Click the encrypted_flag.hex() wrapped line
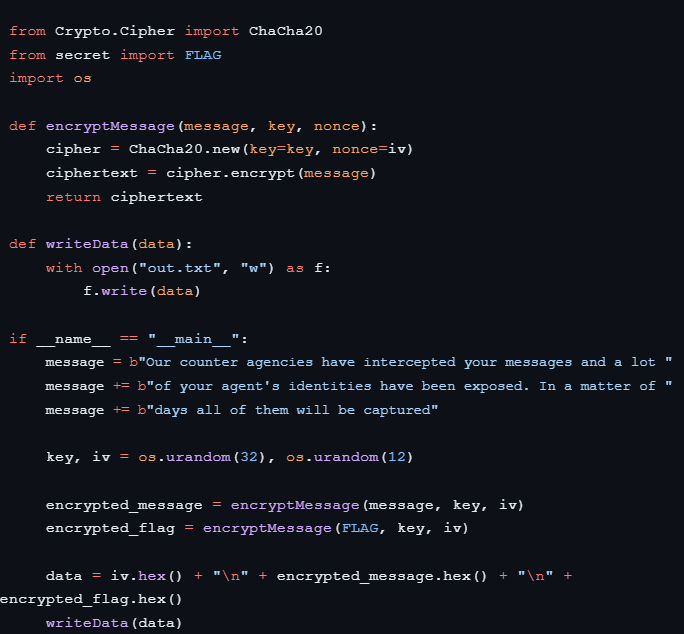 [x=92, y=599]
